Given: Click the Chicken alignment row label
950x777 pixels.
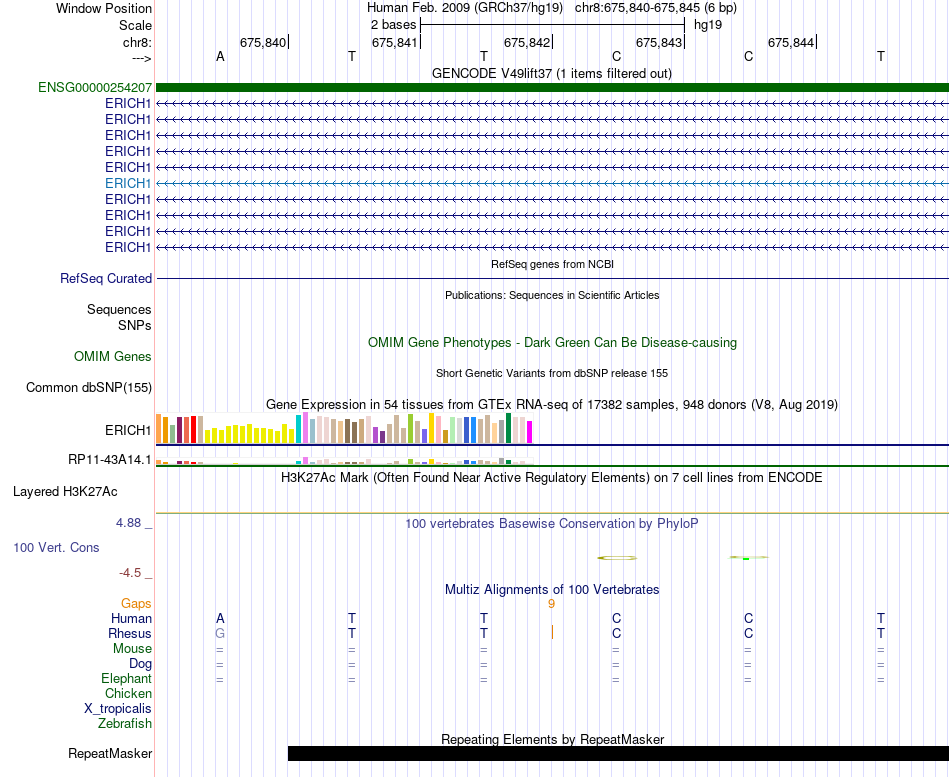Looking at the screenshot, I should pos(128,693).
